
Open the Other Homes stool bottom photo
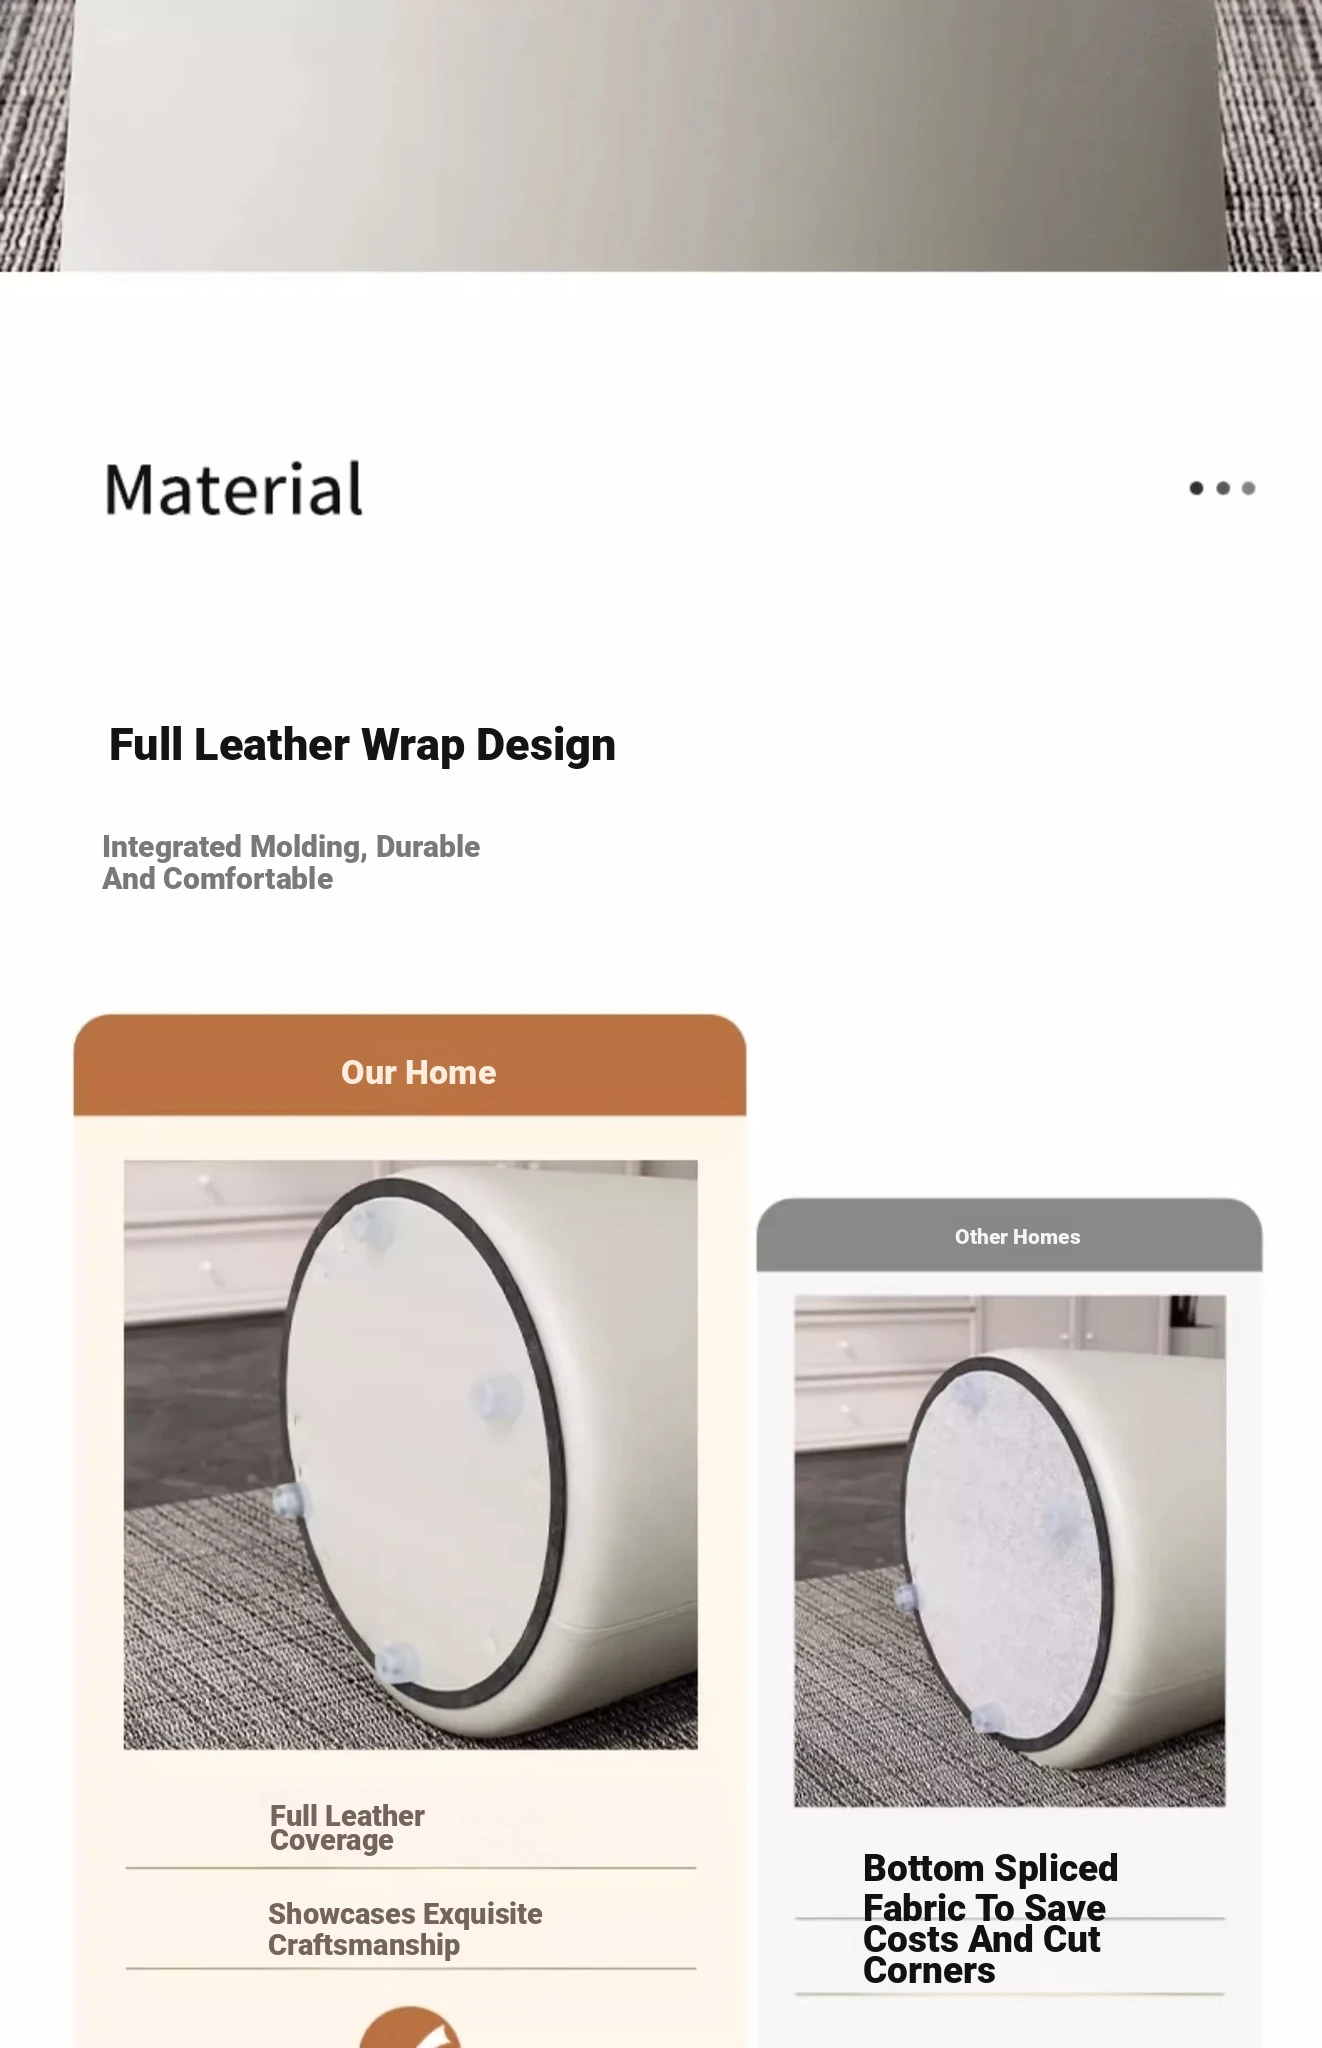click(1010, 1551)
